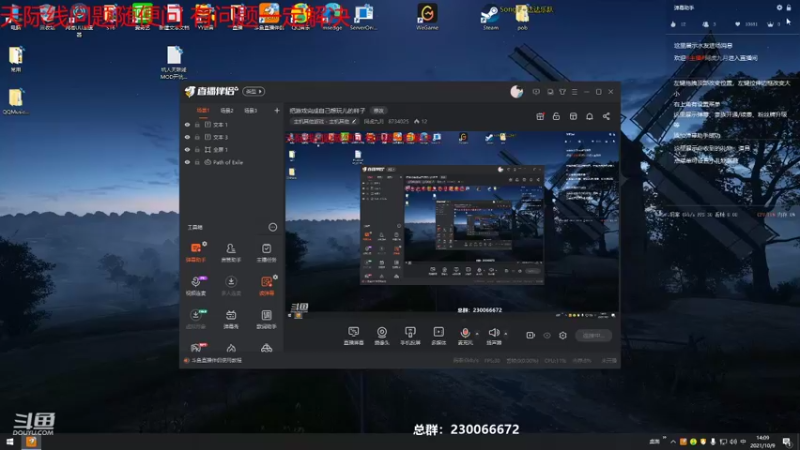Open the QQMusic folder on the desktop

coord(15,102)
